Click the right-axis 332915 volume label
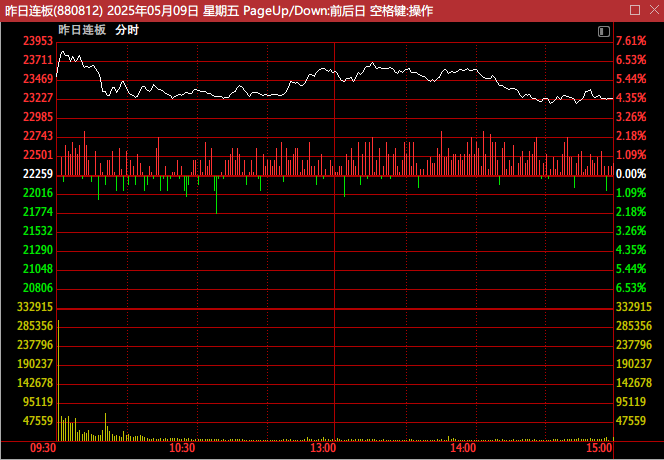Viewport: 664px width, 460px height. pos(634,307)
